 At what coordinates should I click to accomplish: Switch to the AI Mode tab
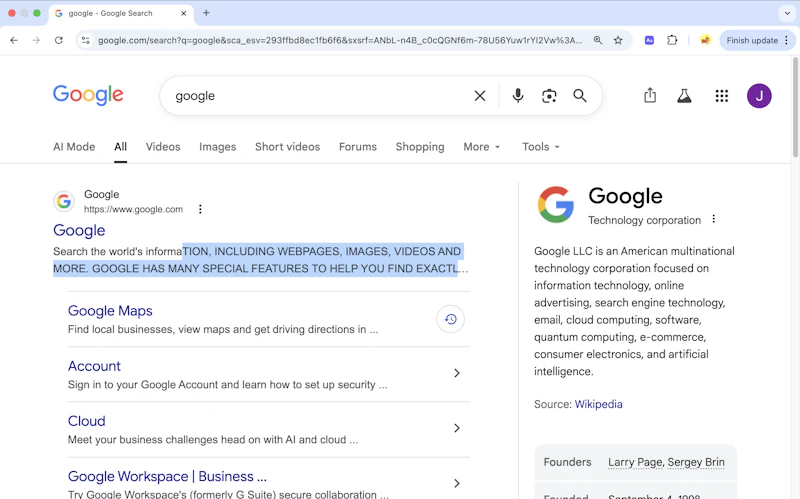[74, 146]
